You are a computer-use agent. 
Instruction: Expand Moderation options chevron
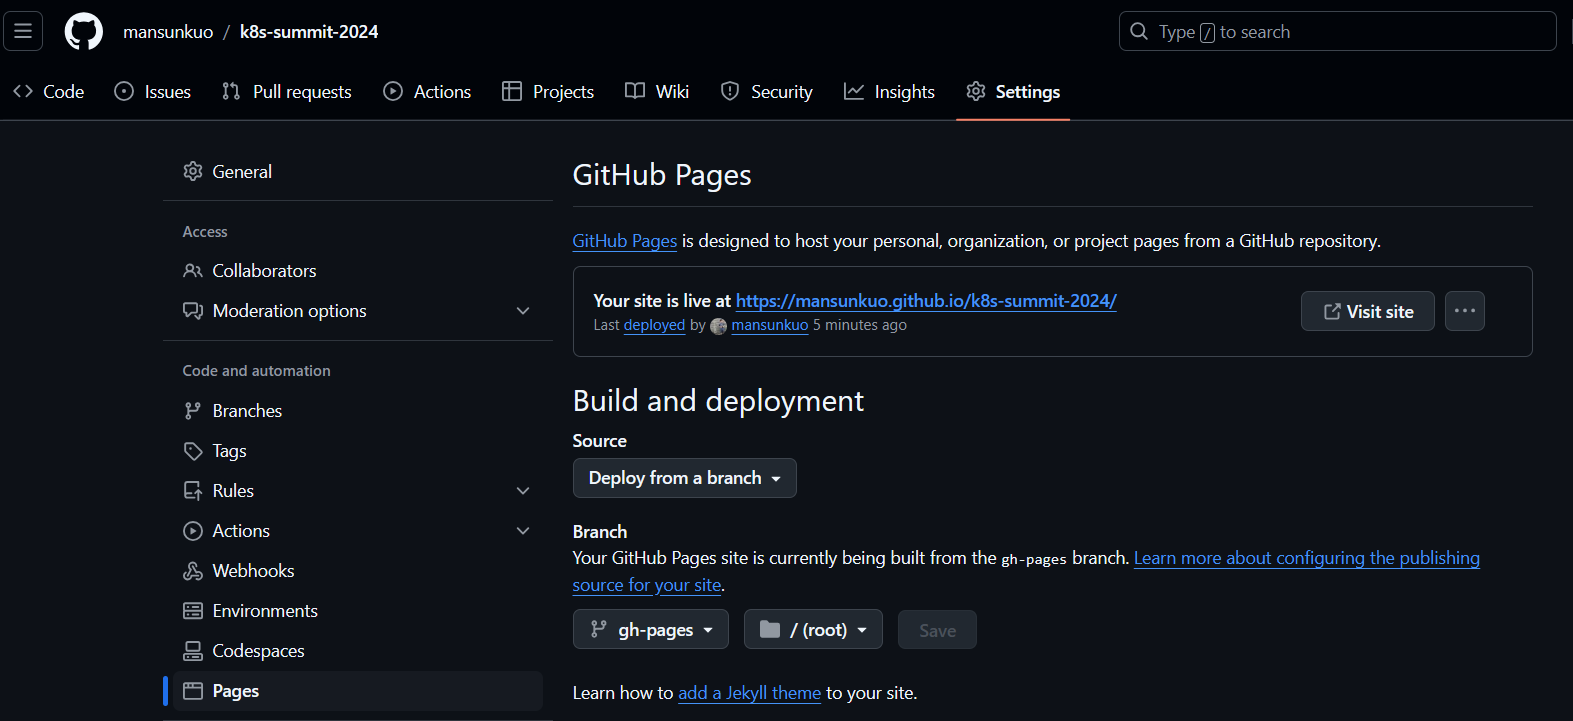tap(523, 311)
